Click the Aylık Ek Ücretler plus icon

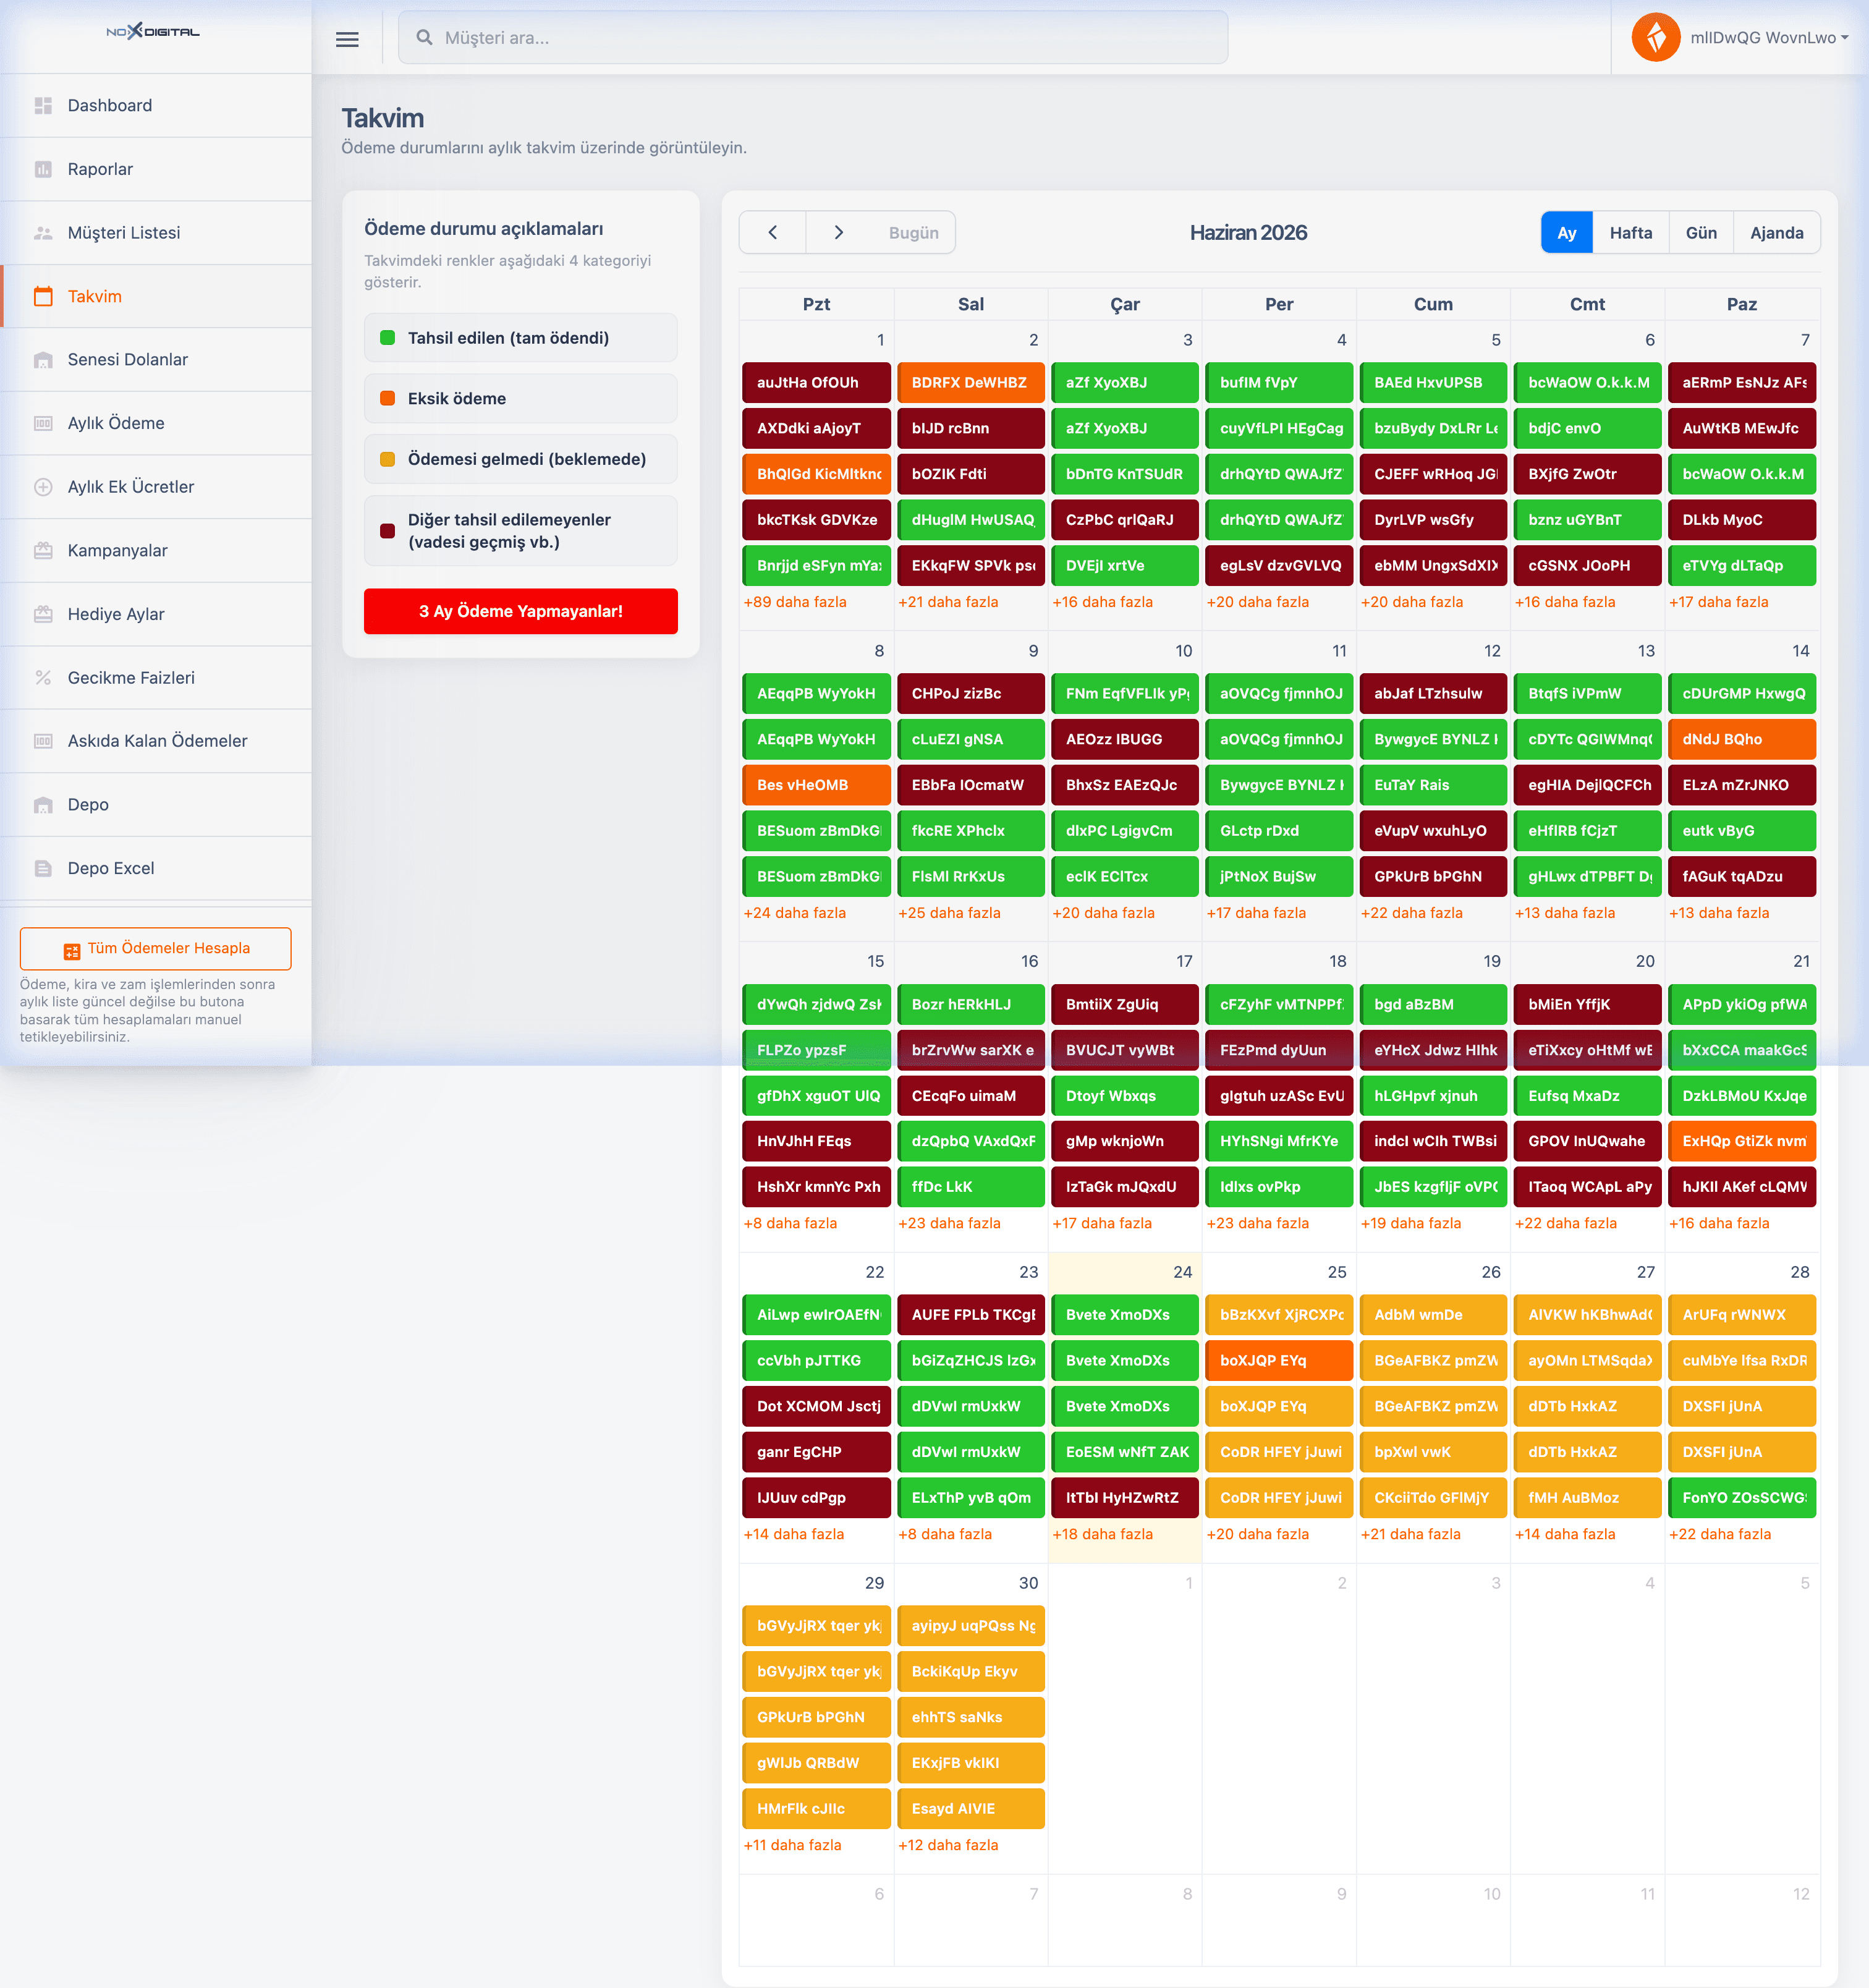(x=43, y=487)
